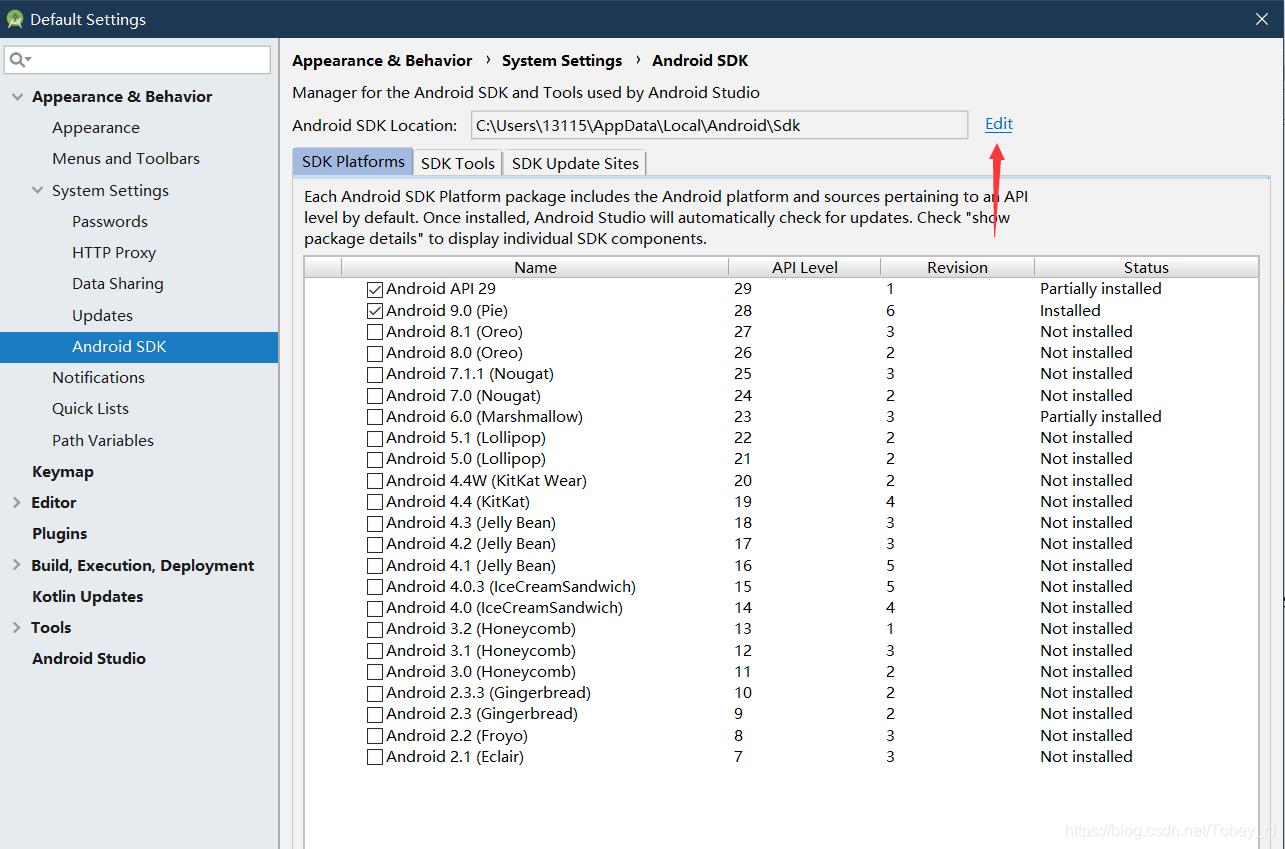This screenshot has width=1285, height=849.
Task: Open Appearance settings page
Action: point(96,128)
